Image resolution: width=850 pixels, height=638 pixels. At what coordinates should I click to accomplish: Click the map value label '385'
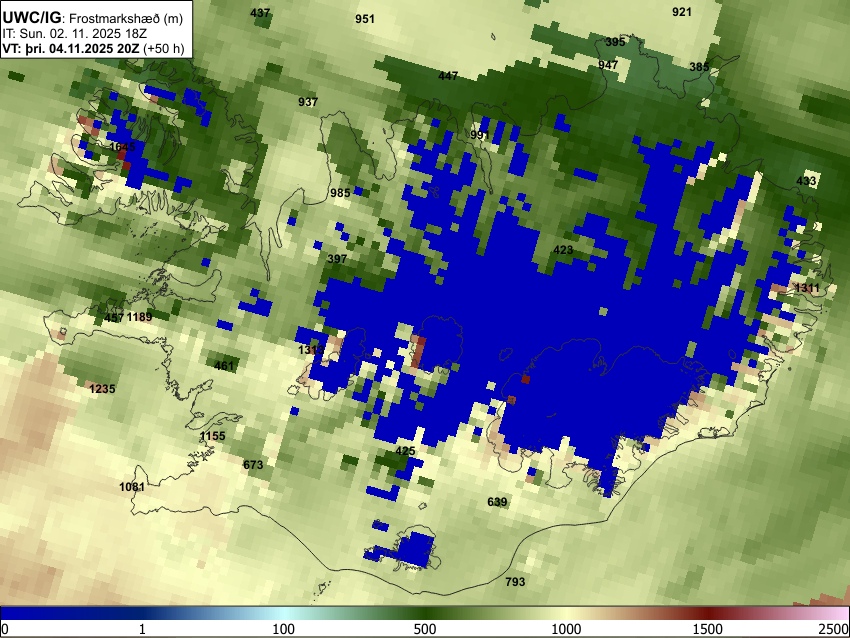699,67
